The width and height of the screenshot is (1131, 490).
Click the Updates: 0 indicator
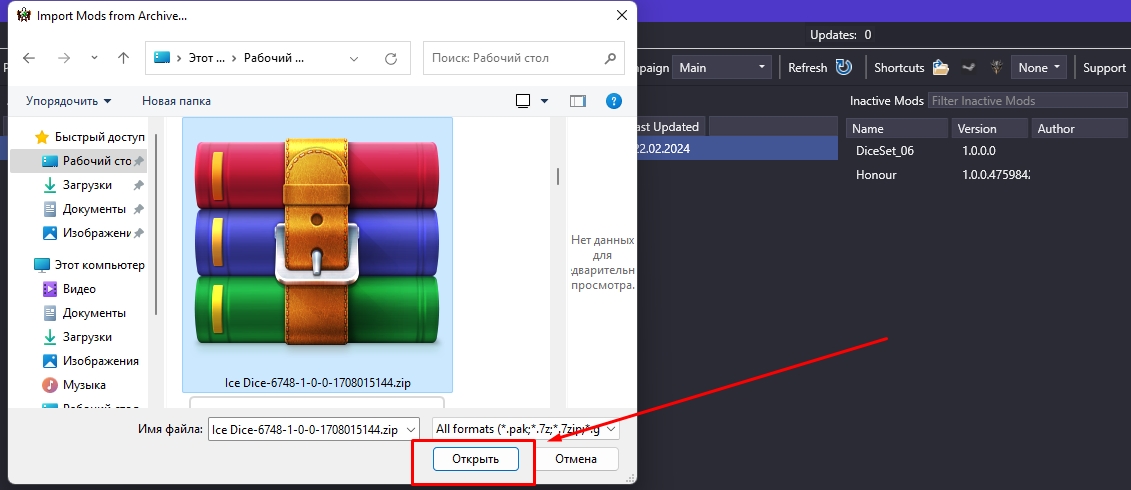point(841,35)
